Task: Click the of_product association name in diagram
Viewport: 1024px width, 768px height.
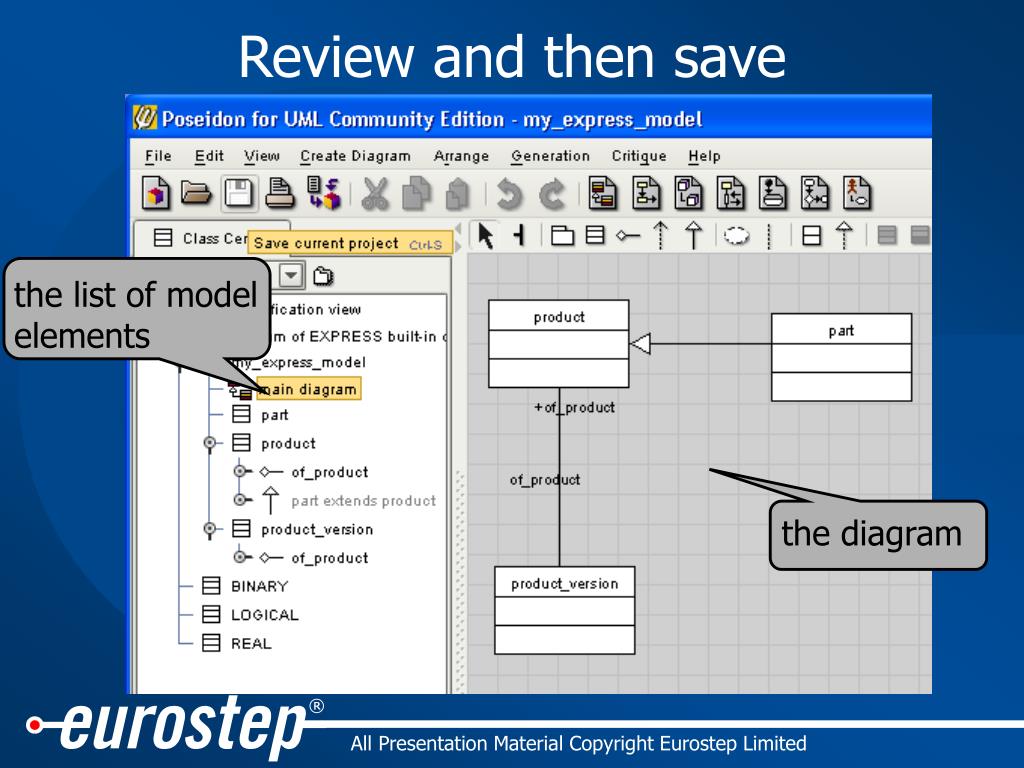Action: 545,479
